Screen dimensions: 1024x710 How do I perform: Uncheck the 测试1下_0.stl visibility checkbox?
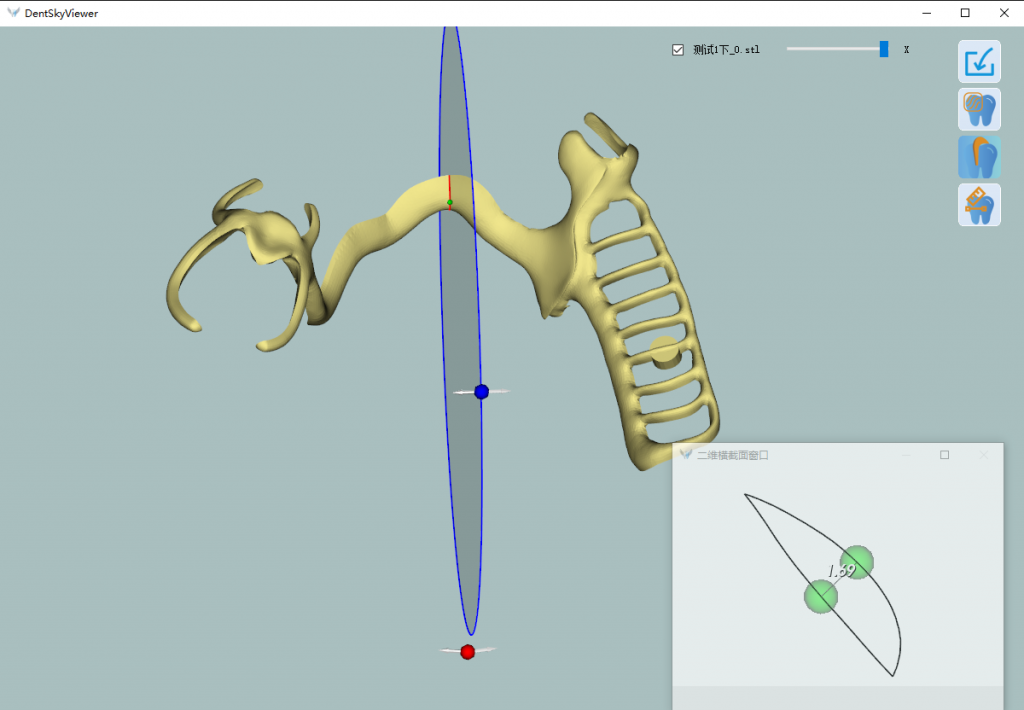click(x=678, y=50)
